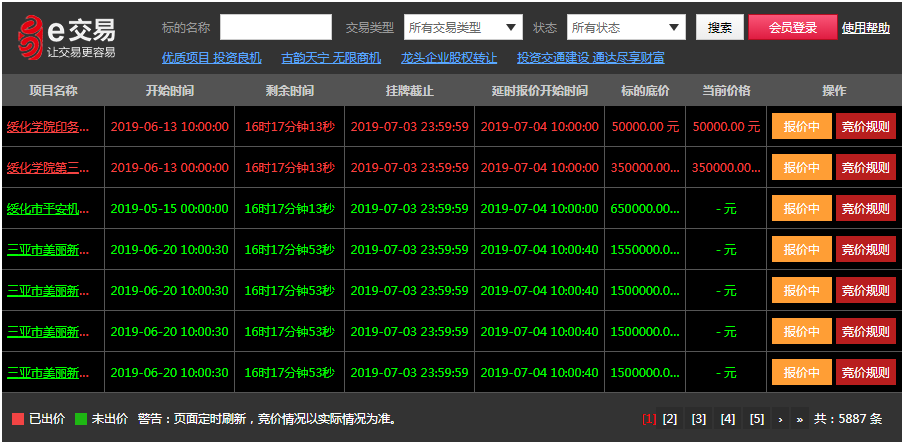Go to page 2 of results

[670, 419]
